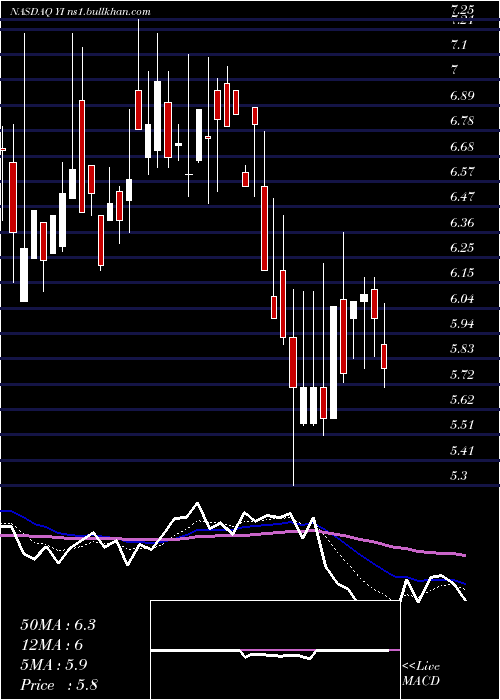Click the 6.36 price axis label
Screen dimensions: 500x700
[x=463, y=223]
